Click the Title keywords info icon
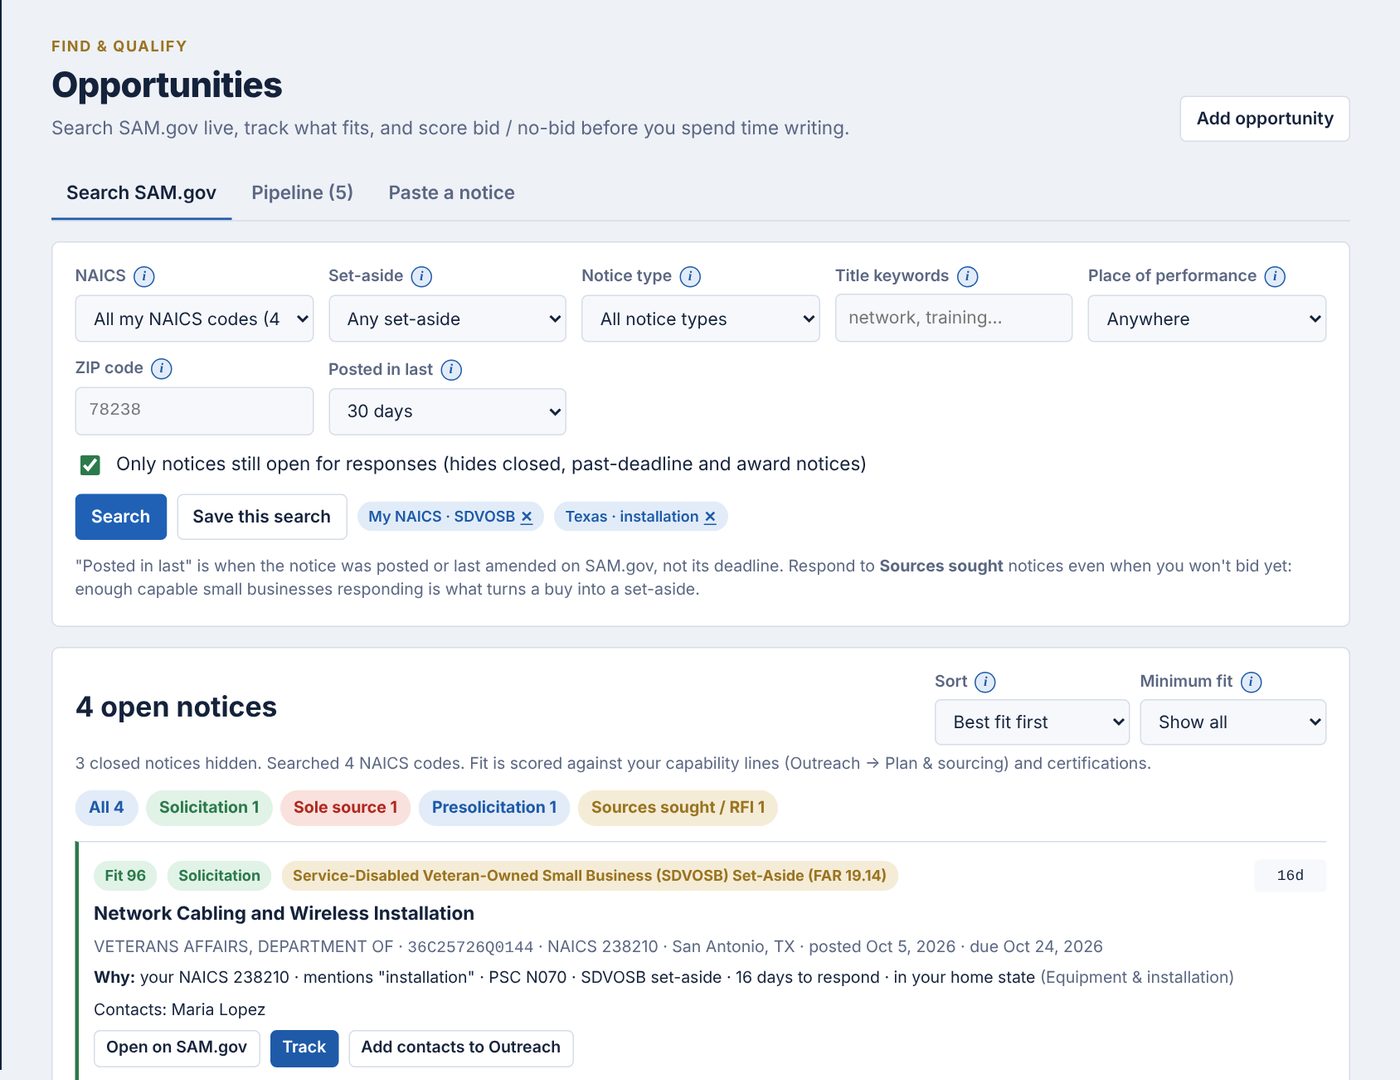The height and width of the screenshot is (1080, 1400). coord(967,276)
